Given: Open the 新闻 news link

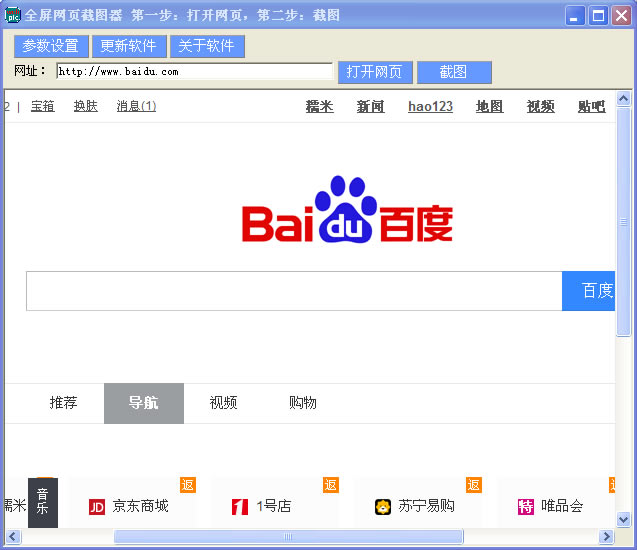Looking at the screenshot, I should pyautogui.click(x=370, y=106).
